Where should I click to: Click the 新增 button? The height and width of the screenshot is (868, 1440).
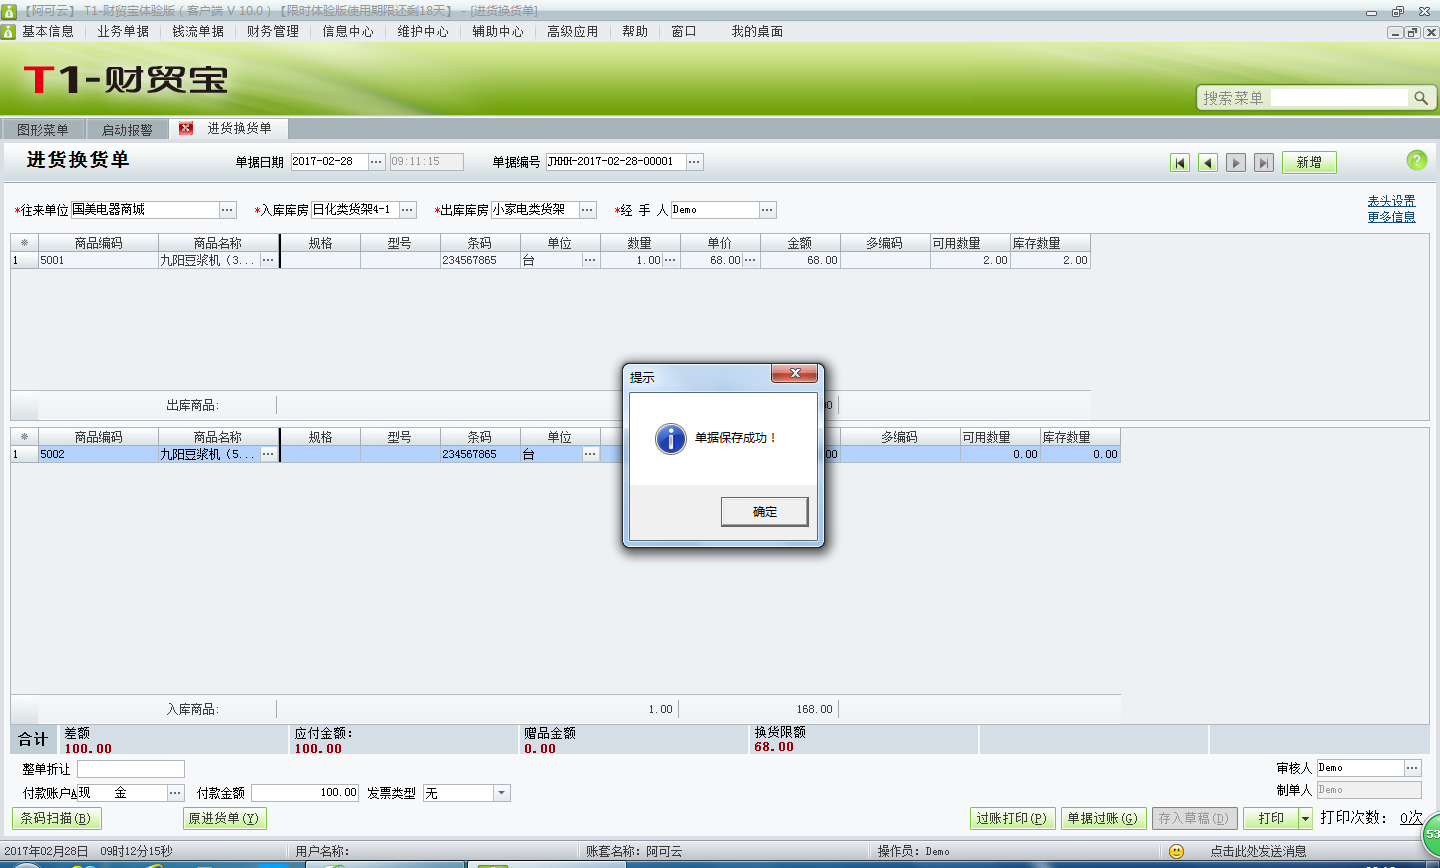(x=1309, y=160)
